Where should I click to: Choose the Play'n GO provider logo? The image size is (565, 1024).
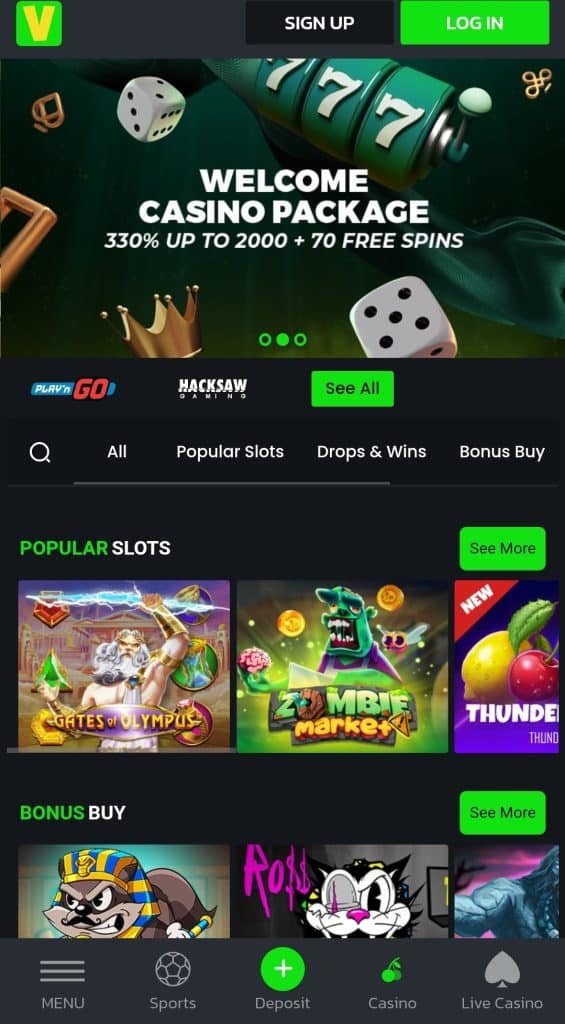74,389
